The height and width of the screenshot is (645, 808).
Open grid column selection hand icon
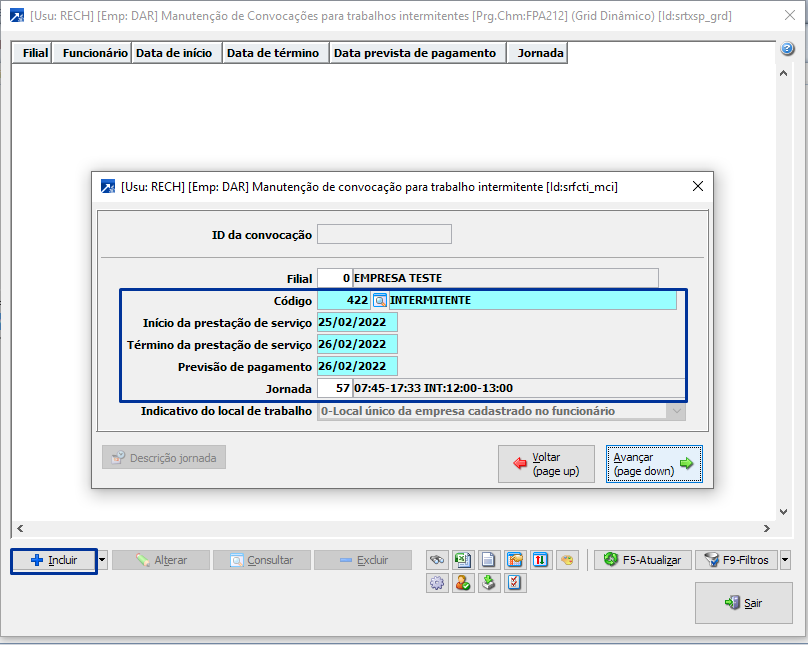[515, 560]
